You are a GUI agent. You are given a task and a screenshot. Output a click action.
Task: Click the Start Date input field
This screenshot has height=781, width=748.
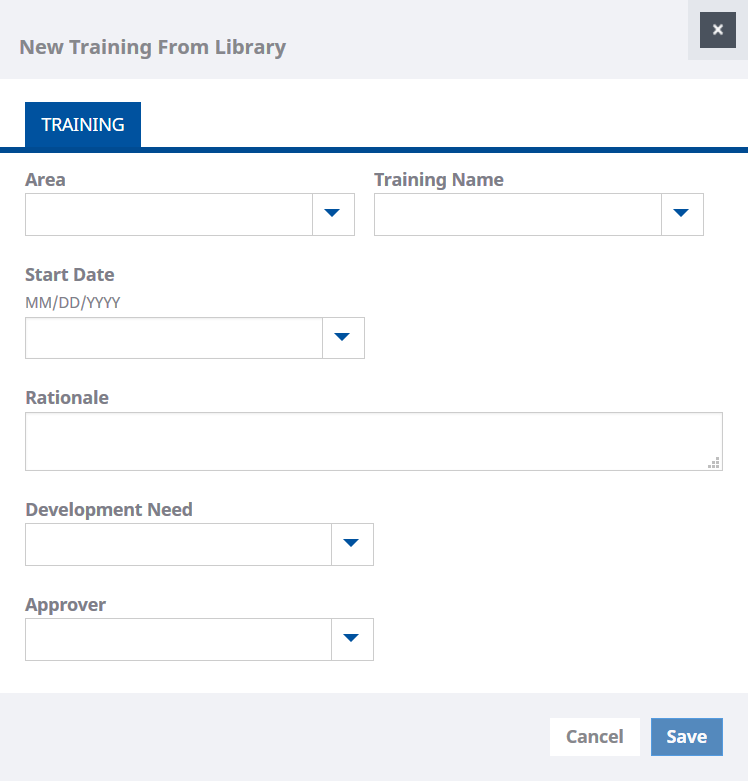tap(173, 338)
